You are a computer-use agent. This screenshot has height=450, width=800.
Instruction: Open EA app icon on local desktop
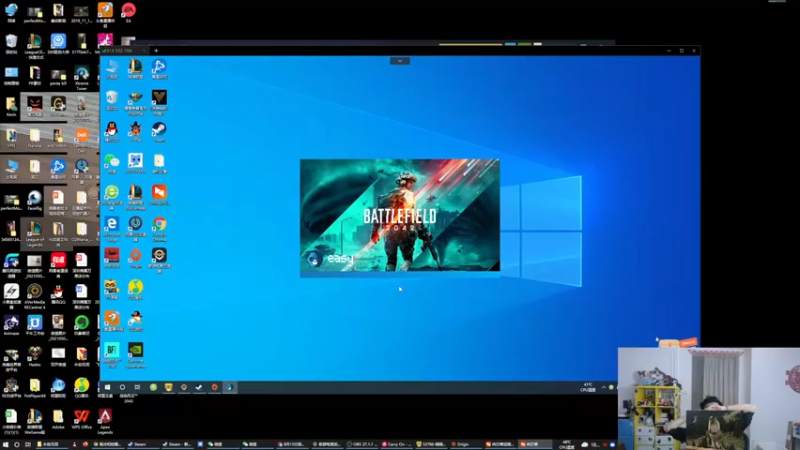click(x=129, y=12)
